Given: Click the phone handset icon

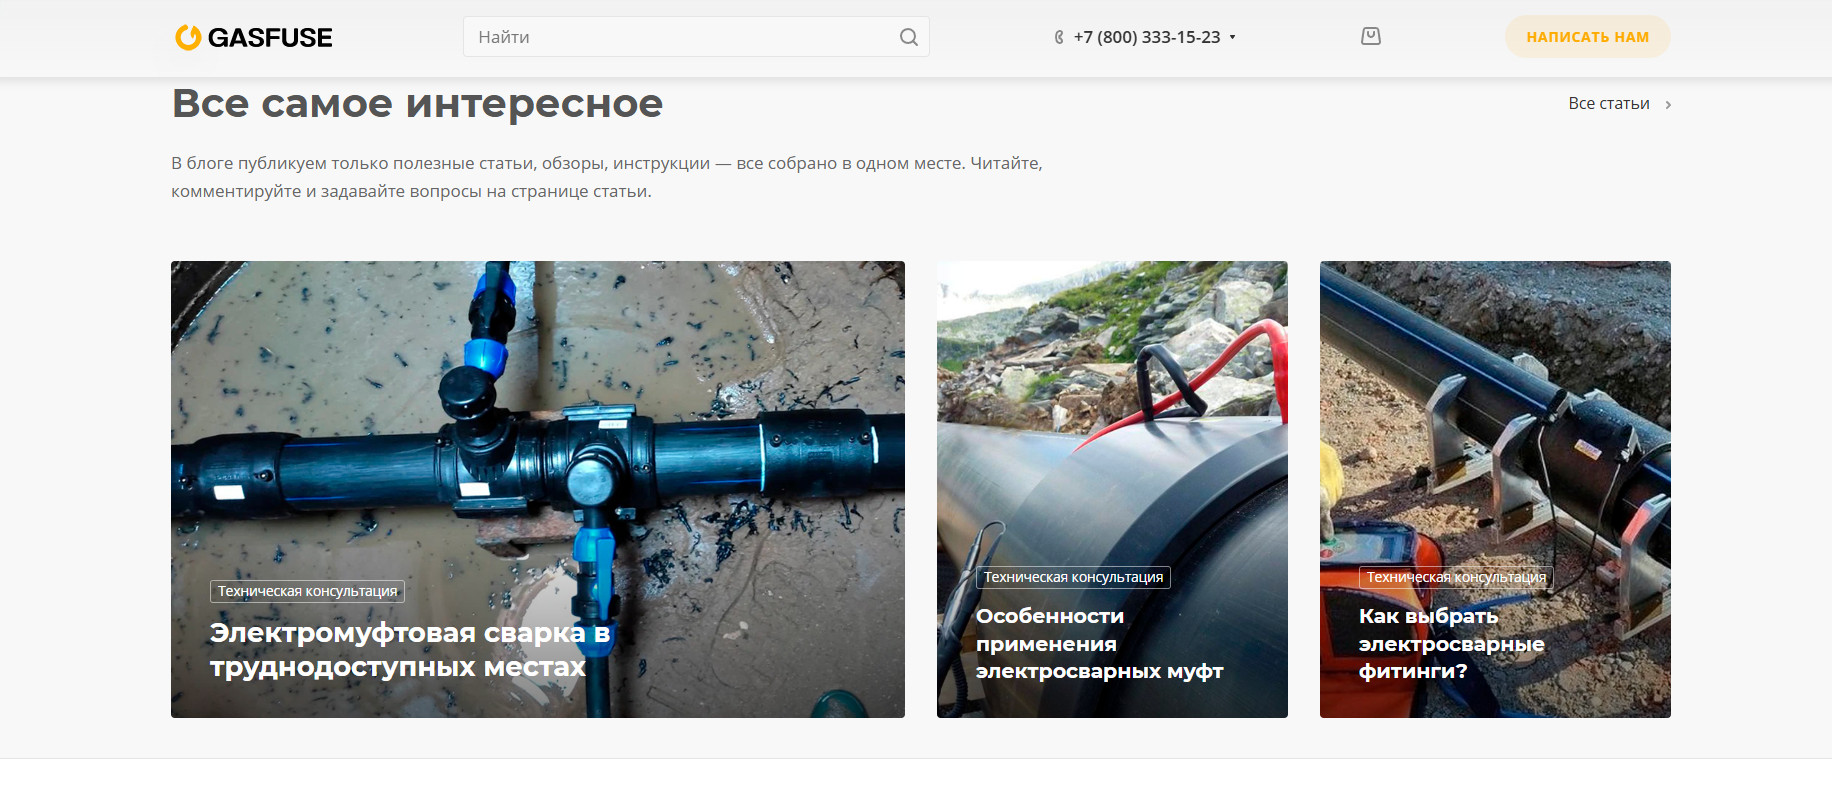Looking at the screenshot, I should [1059, 37].
